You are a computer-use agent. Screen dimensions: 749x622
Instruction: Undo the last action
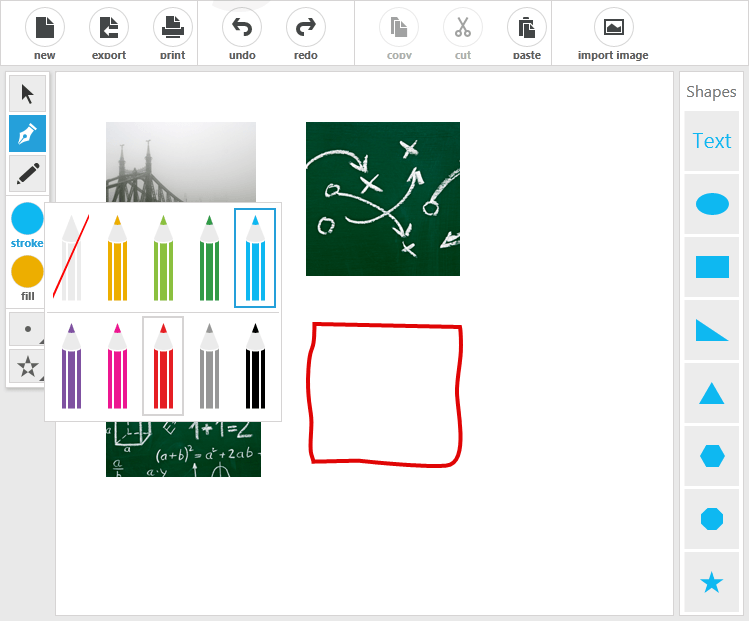242,28
